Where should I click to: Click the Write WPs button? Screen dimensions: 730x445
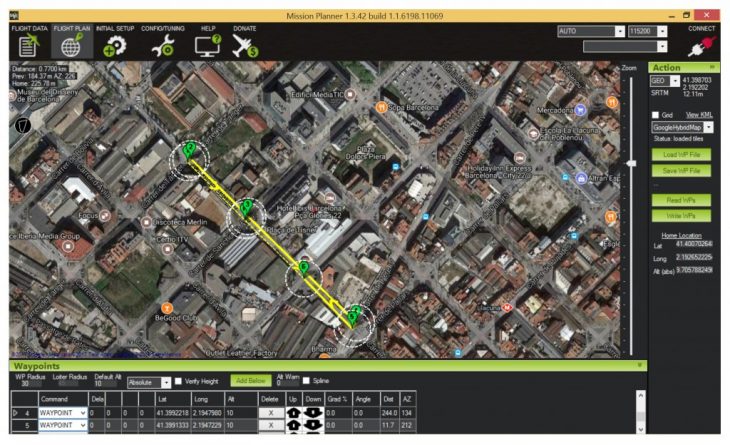pos(680,215)
